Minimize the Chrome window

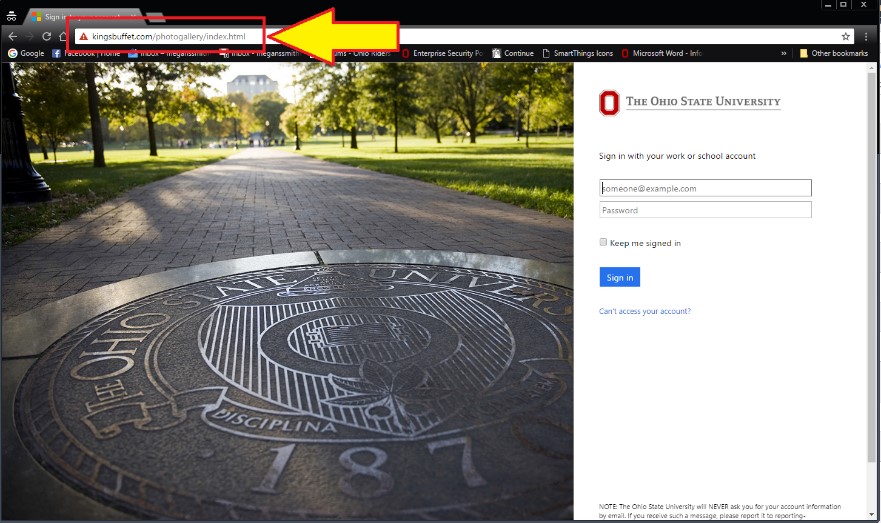[828, 5]
